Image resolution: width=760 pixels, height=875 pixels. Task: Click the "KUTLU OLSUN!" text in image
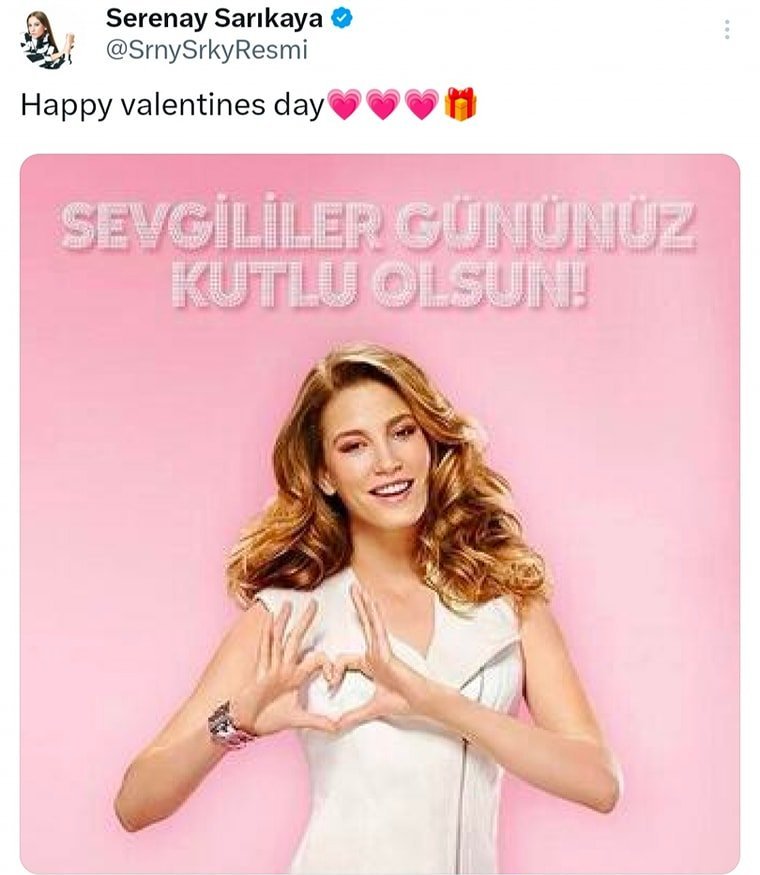click(x=380, y=285)
